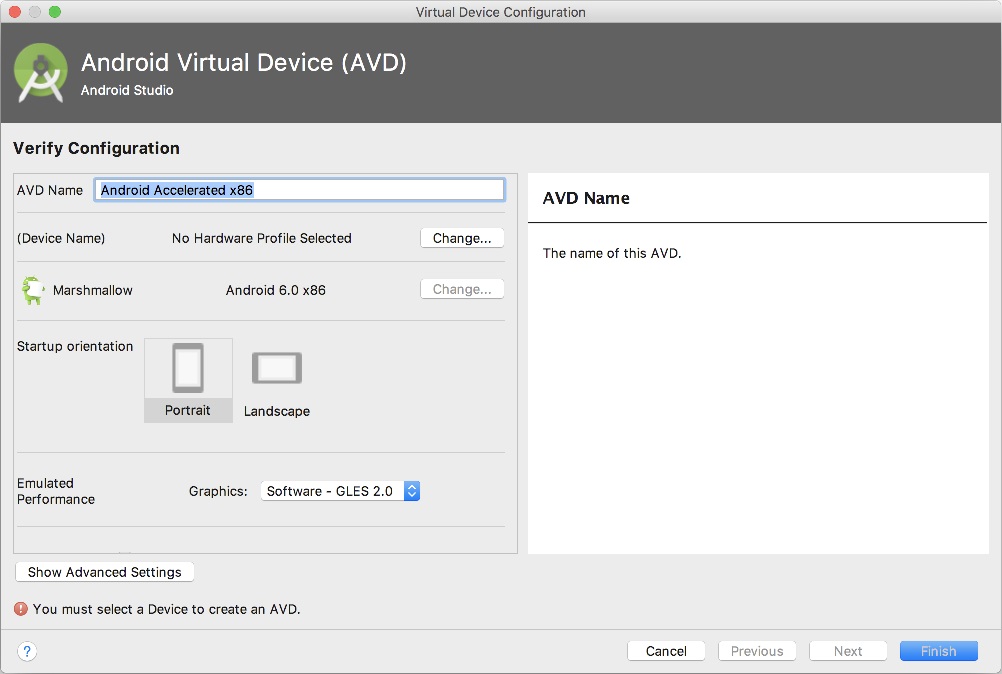Show Advanced Settings
Image resolution: width=1002 pixels, height=674 pixels.
point(105,572)
